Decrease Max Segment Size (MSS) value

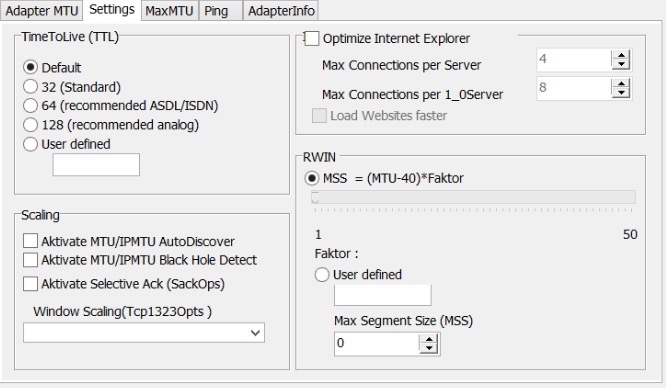pyautogui.click(x=429, y=348)
